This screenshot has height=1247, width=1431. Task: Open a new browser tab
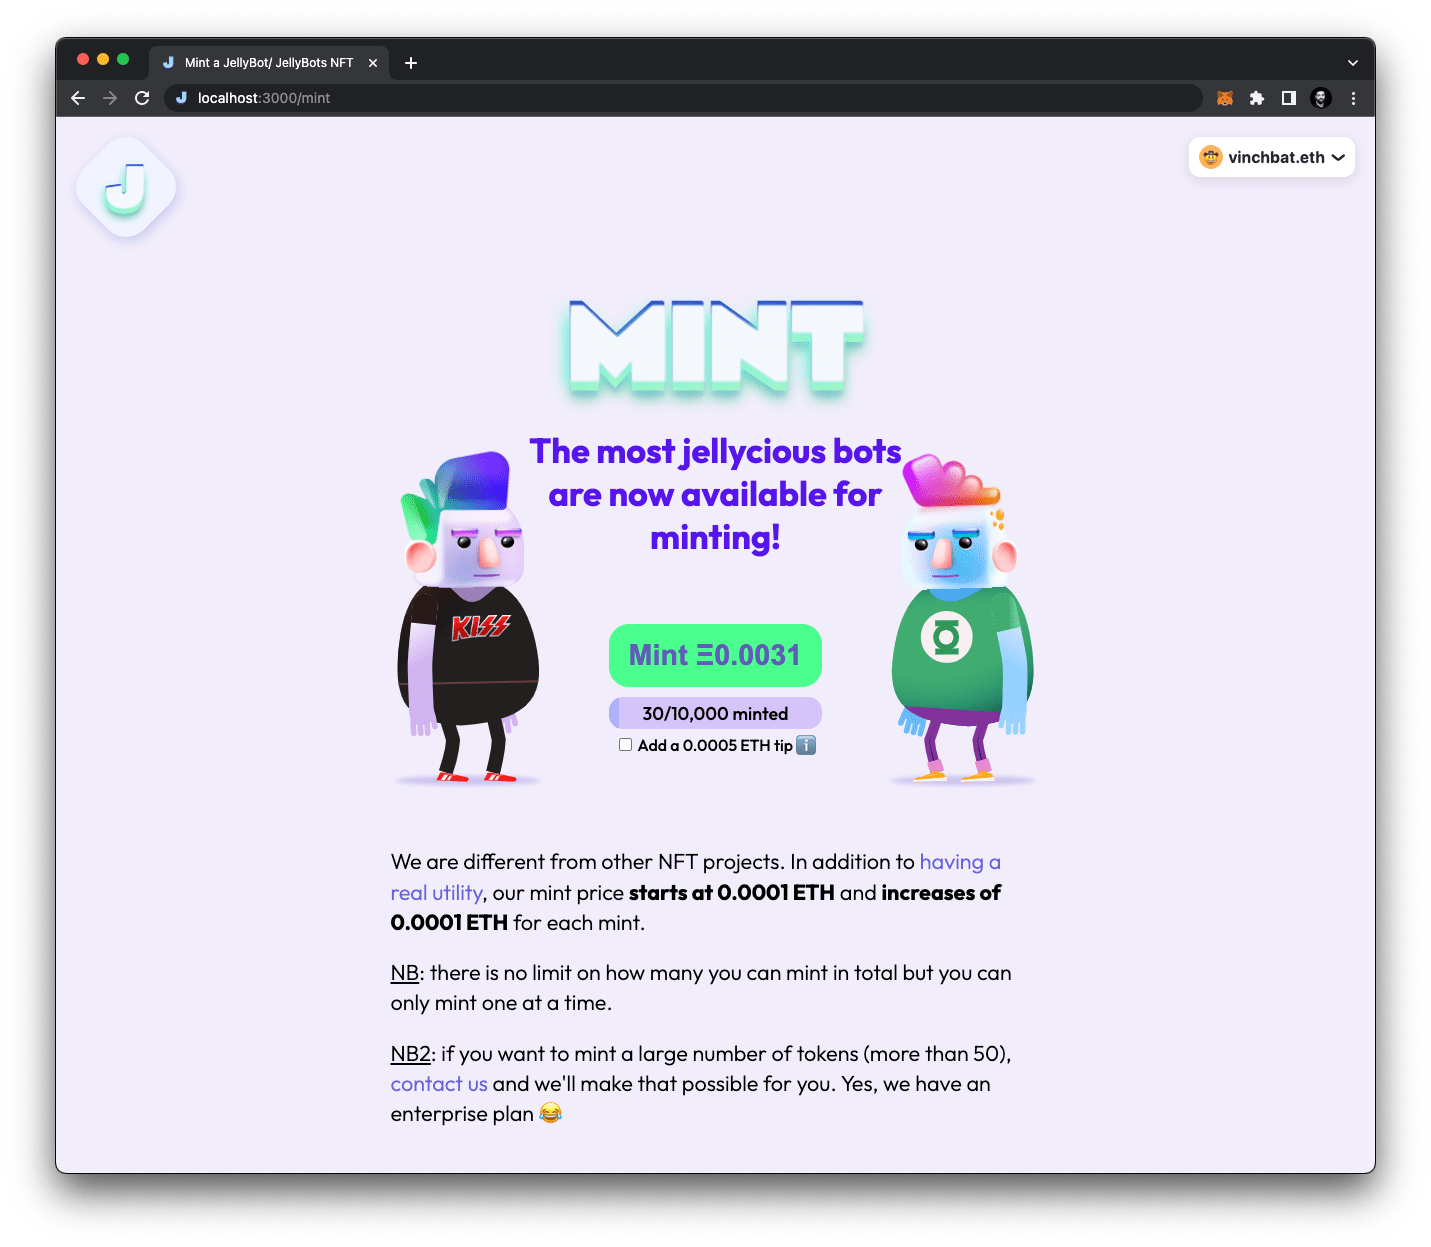coord(411,63)
